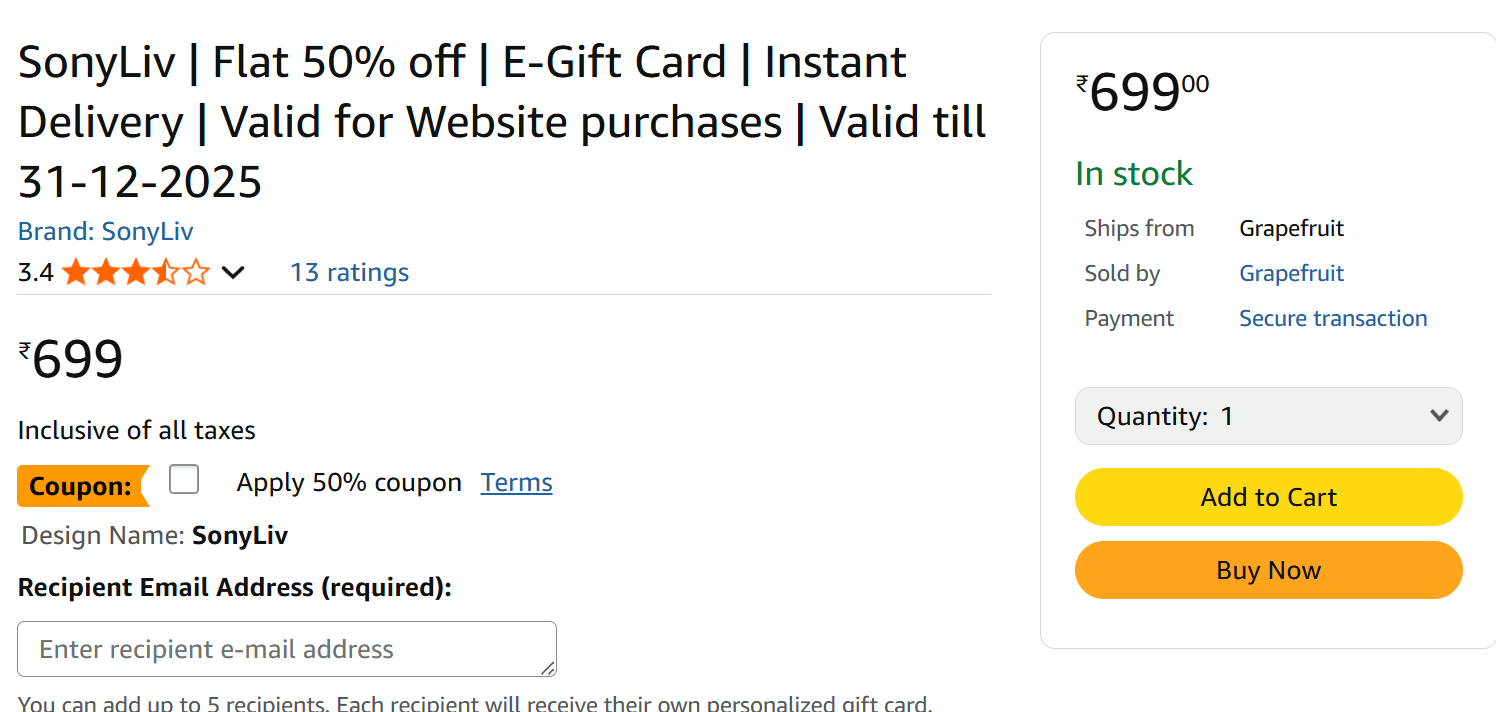The image size is (1496, 712).
Task: Click the resize handle of the email field
Action: [549, 668]
